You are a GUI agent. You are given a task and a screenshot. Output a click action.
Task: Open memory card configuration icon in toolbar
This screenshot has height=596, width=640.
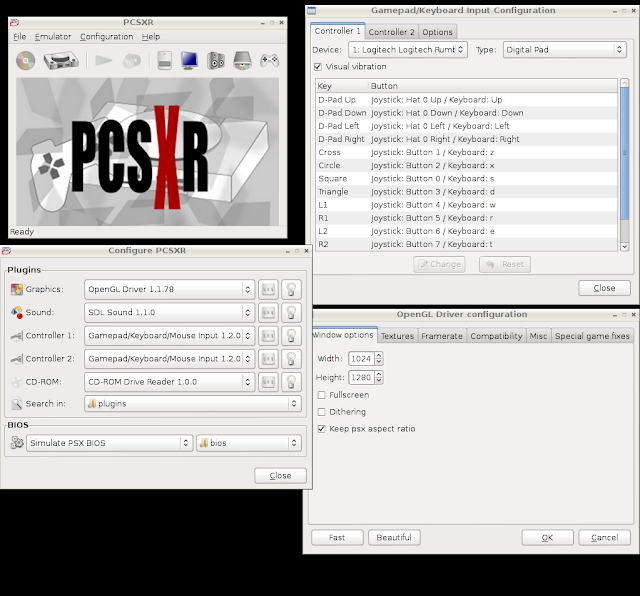pos(164,60)
